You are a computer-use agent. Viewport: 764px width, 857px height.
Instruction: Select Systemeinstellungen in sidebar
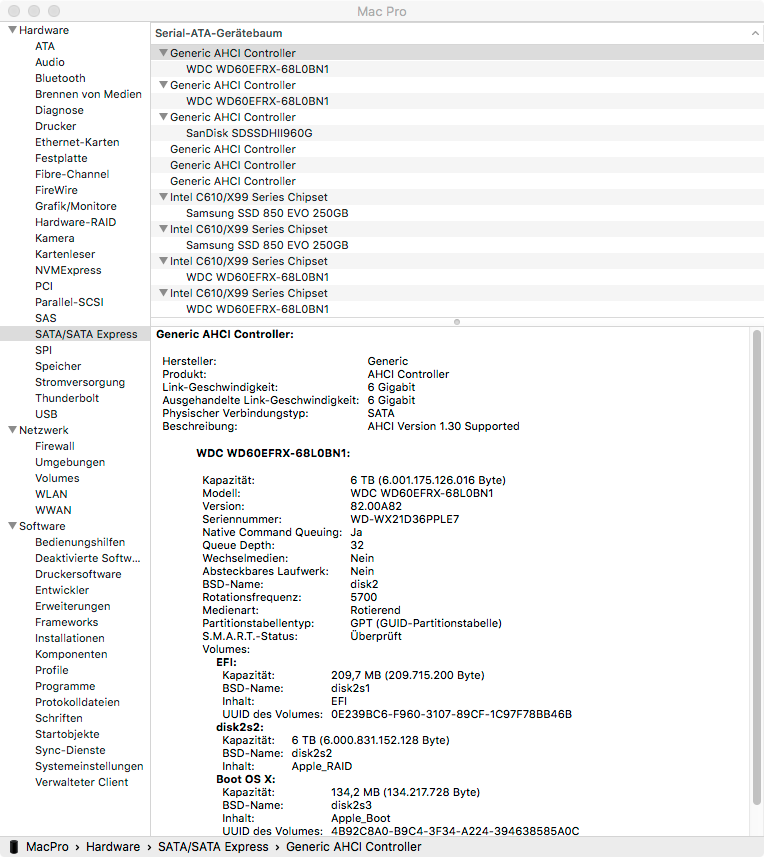coord(89,766)
